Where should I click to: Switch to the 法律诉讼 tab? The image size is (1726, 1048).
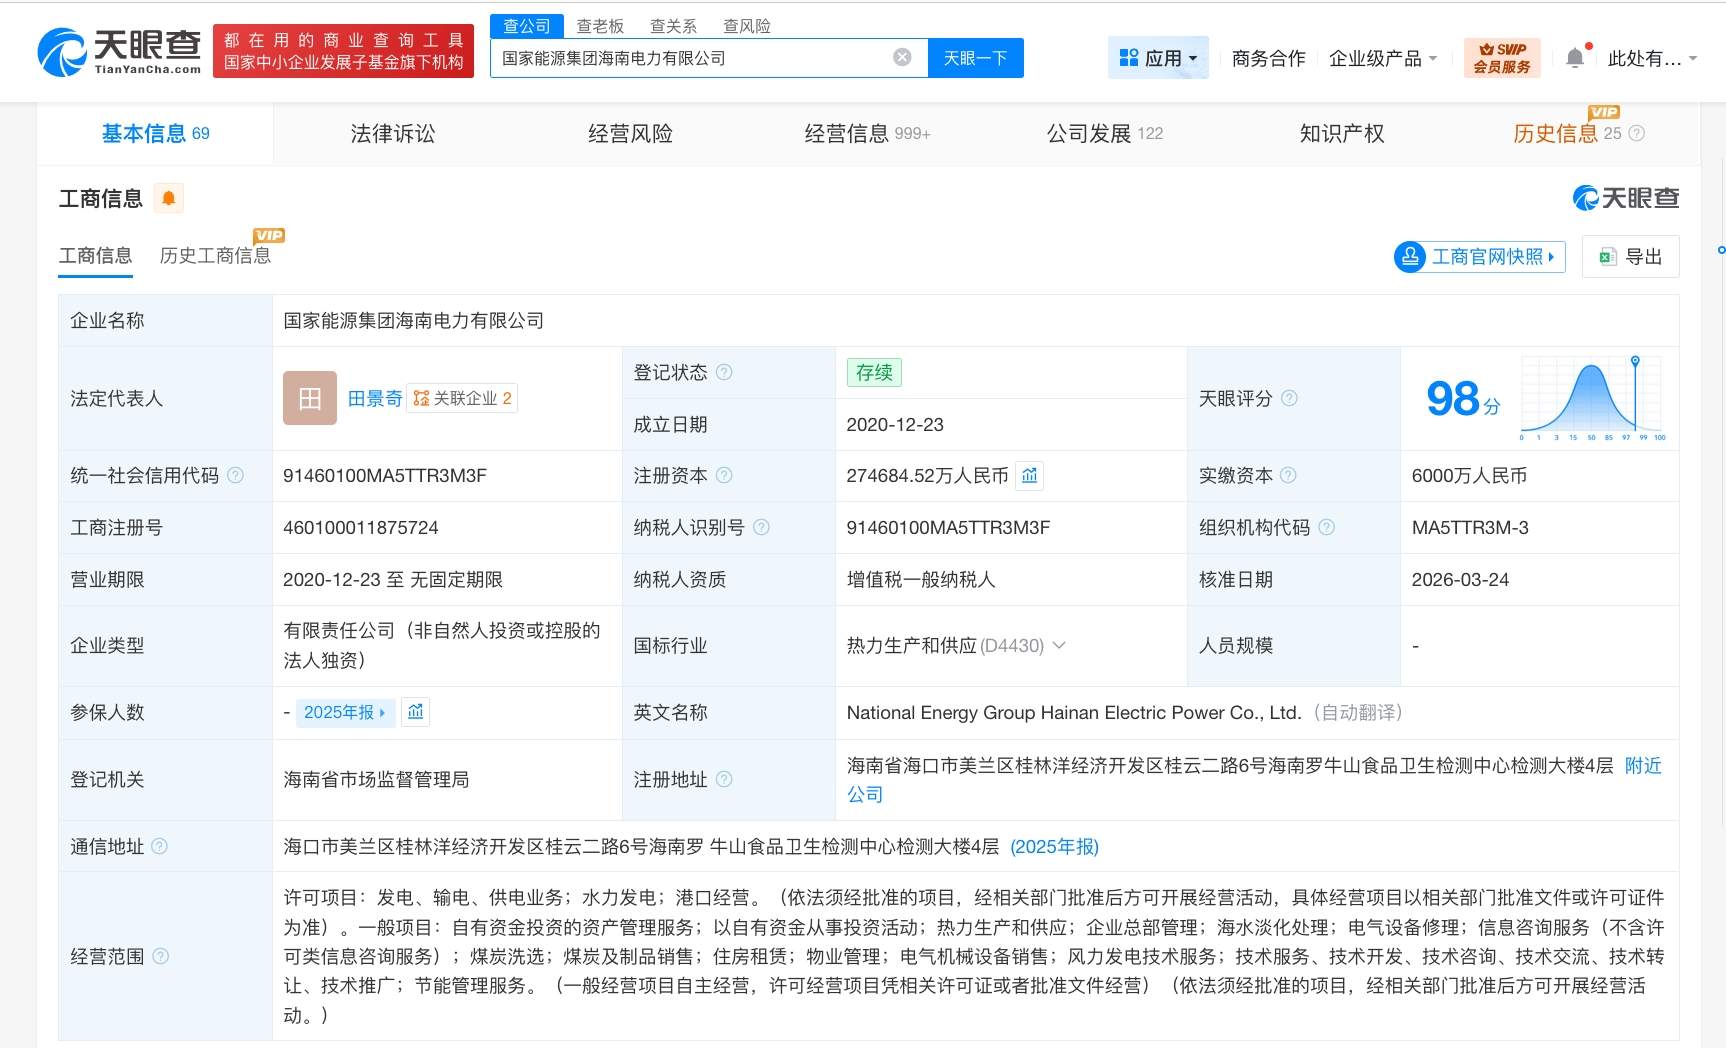click(392, 132)
